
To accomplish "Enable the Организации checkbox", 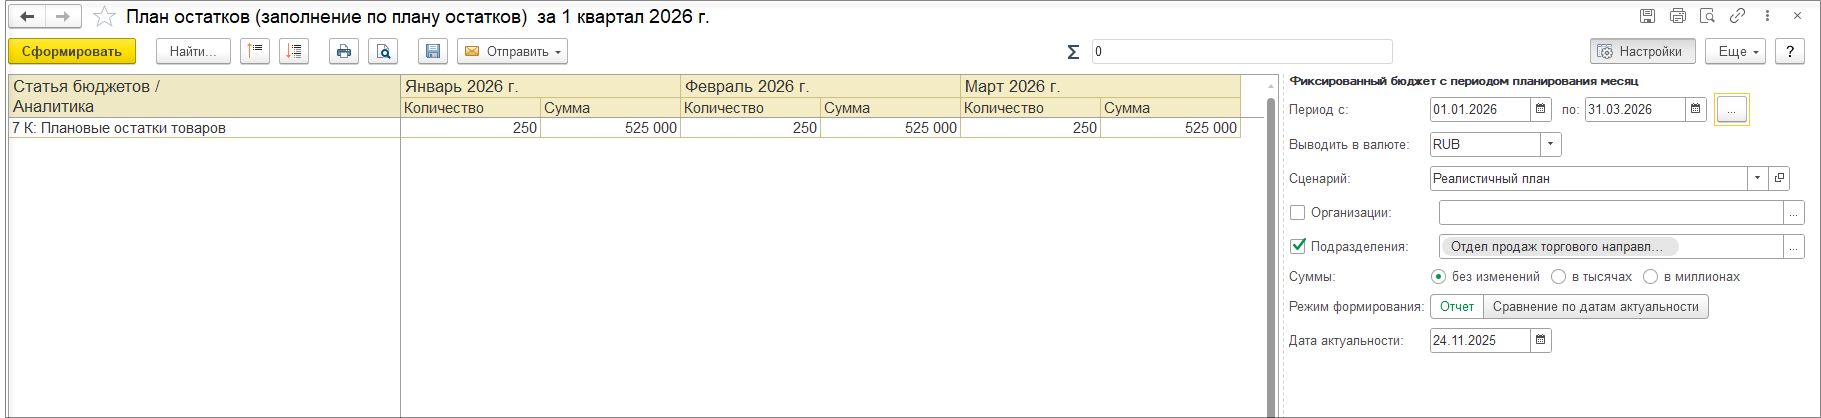I will [1298, 212].
